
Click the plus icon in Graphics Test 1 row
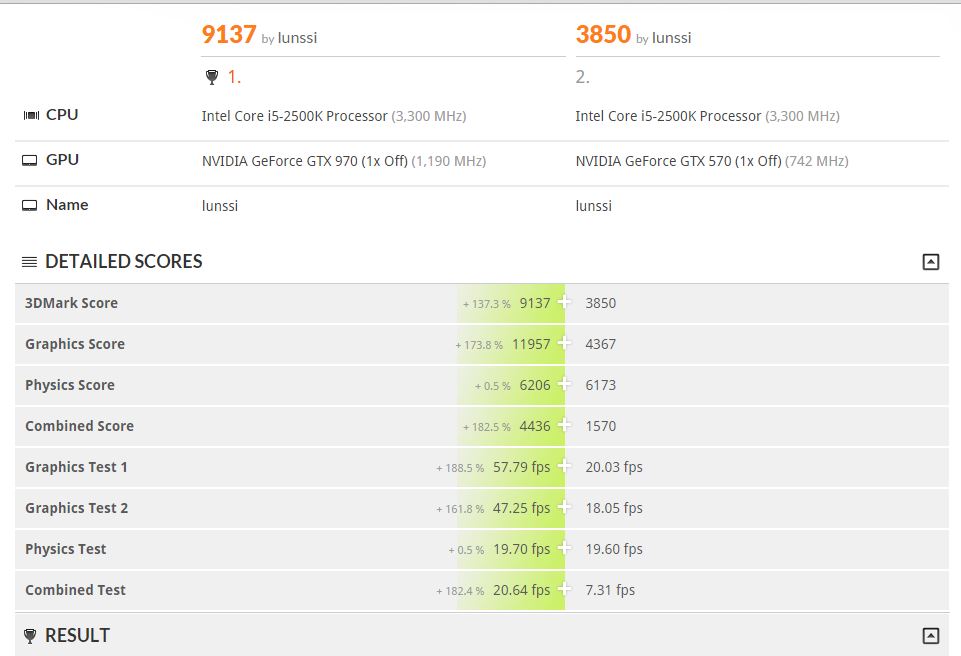point(564,467)
